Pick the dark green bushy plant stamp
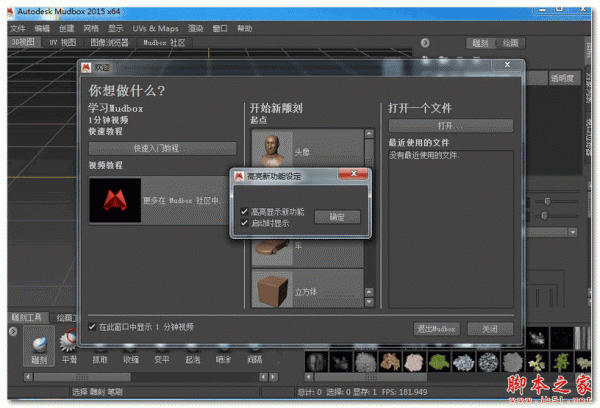The width and height of the screenshot is (600, 408). point(561,362)
